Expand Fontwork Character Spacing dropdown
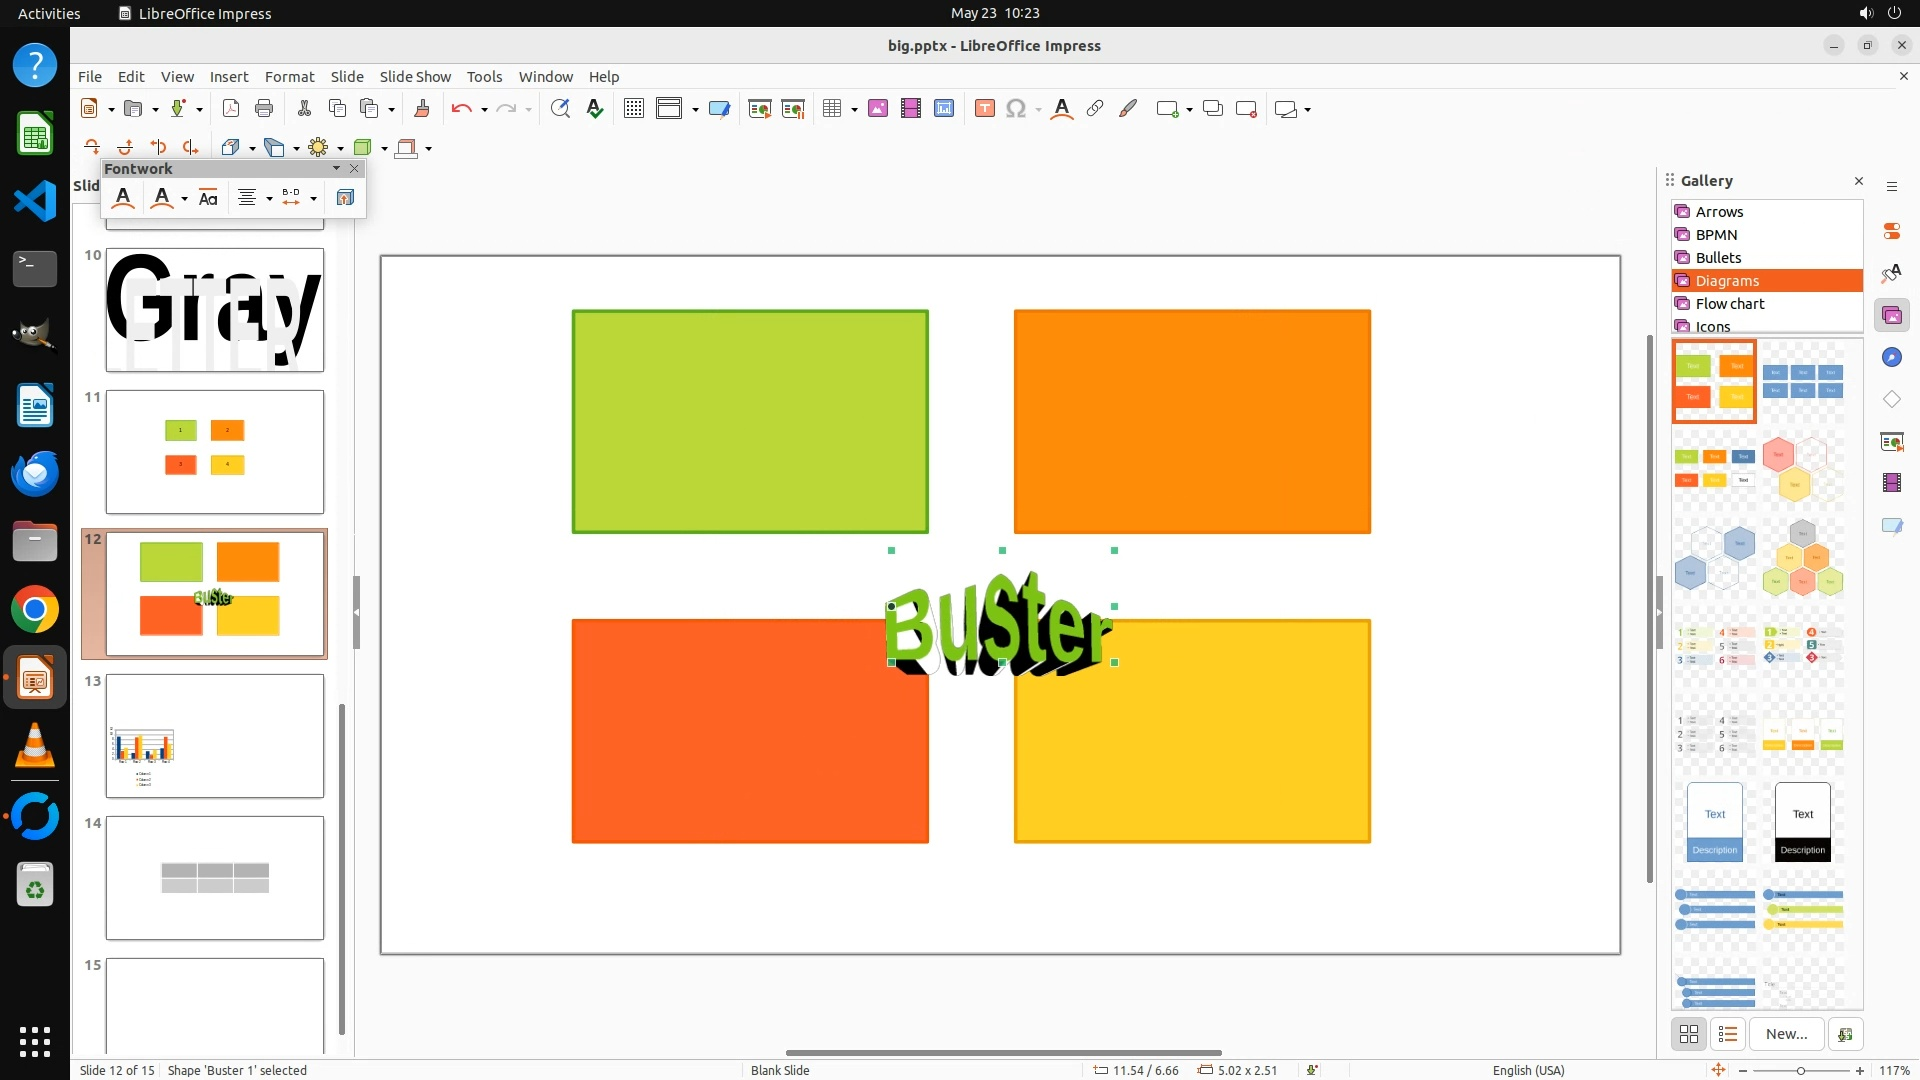 (x=313, y=198)
